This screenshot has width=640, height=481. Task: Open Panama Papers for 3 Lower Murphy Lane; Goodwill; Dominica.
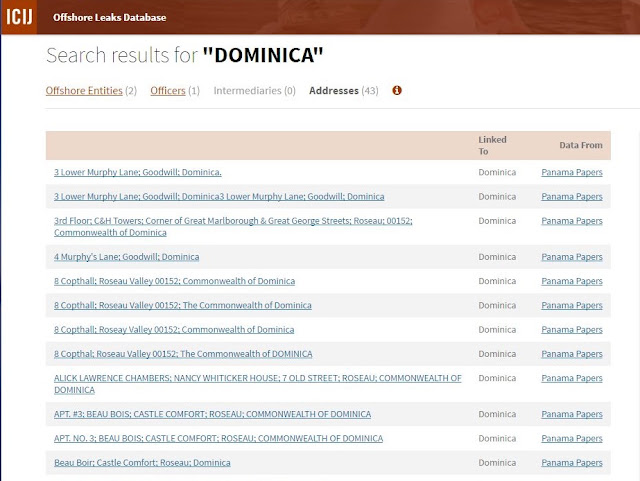tap(571, 172)
